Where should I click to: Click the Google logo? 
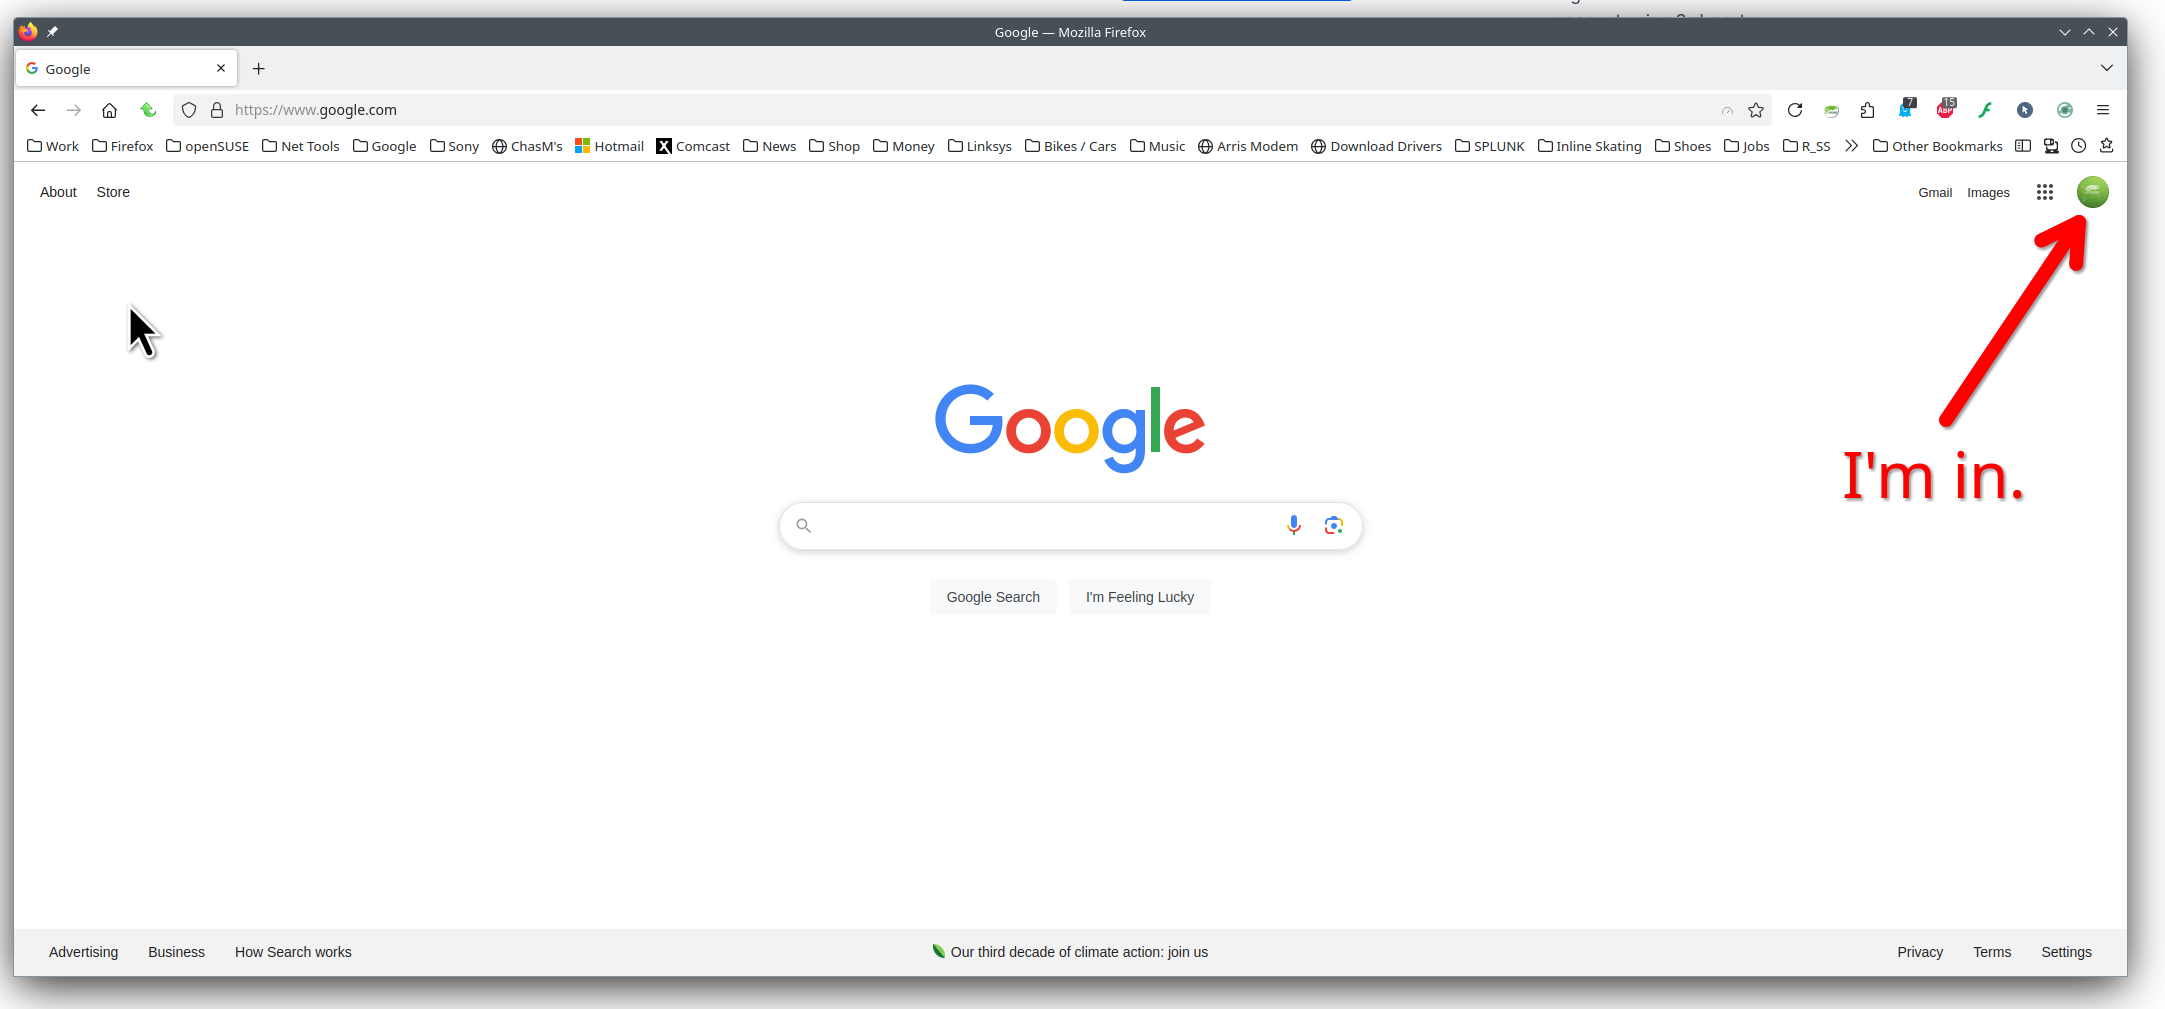(x=1070, y=427)
